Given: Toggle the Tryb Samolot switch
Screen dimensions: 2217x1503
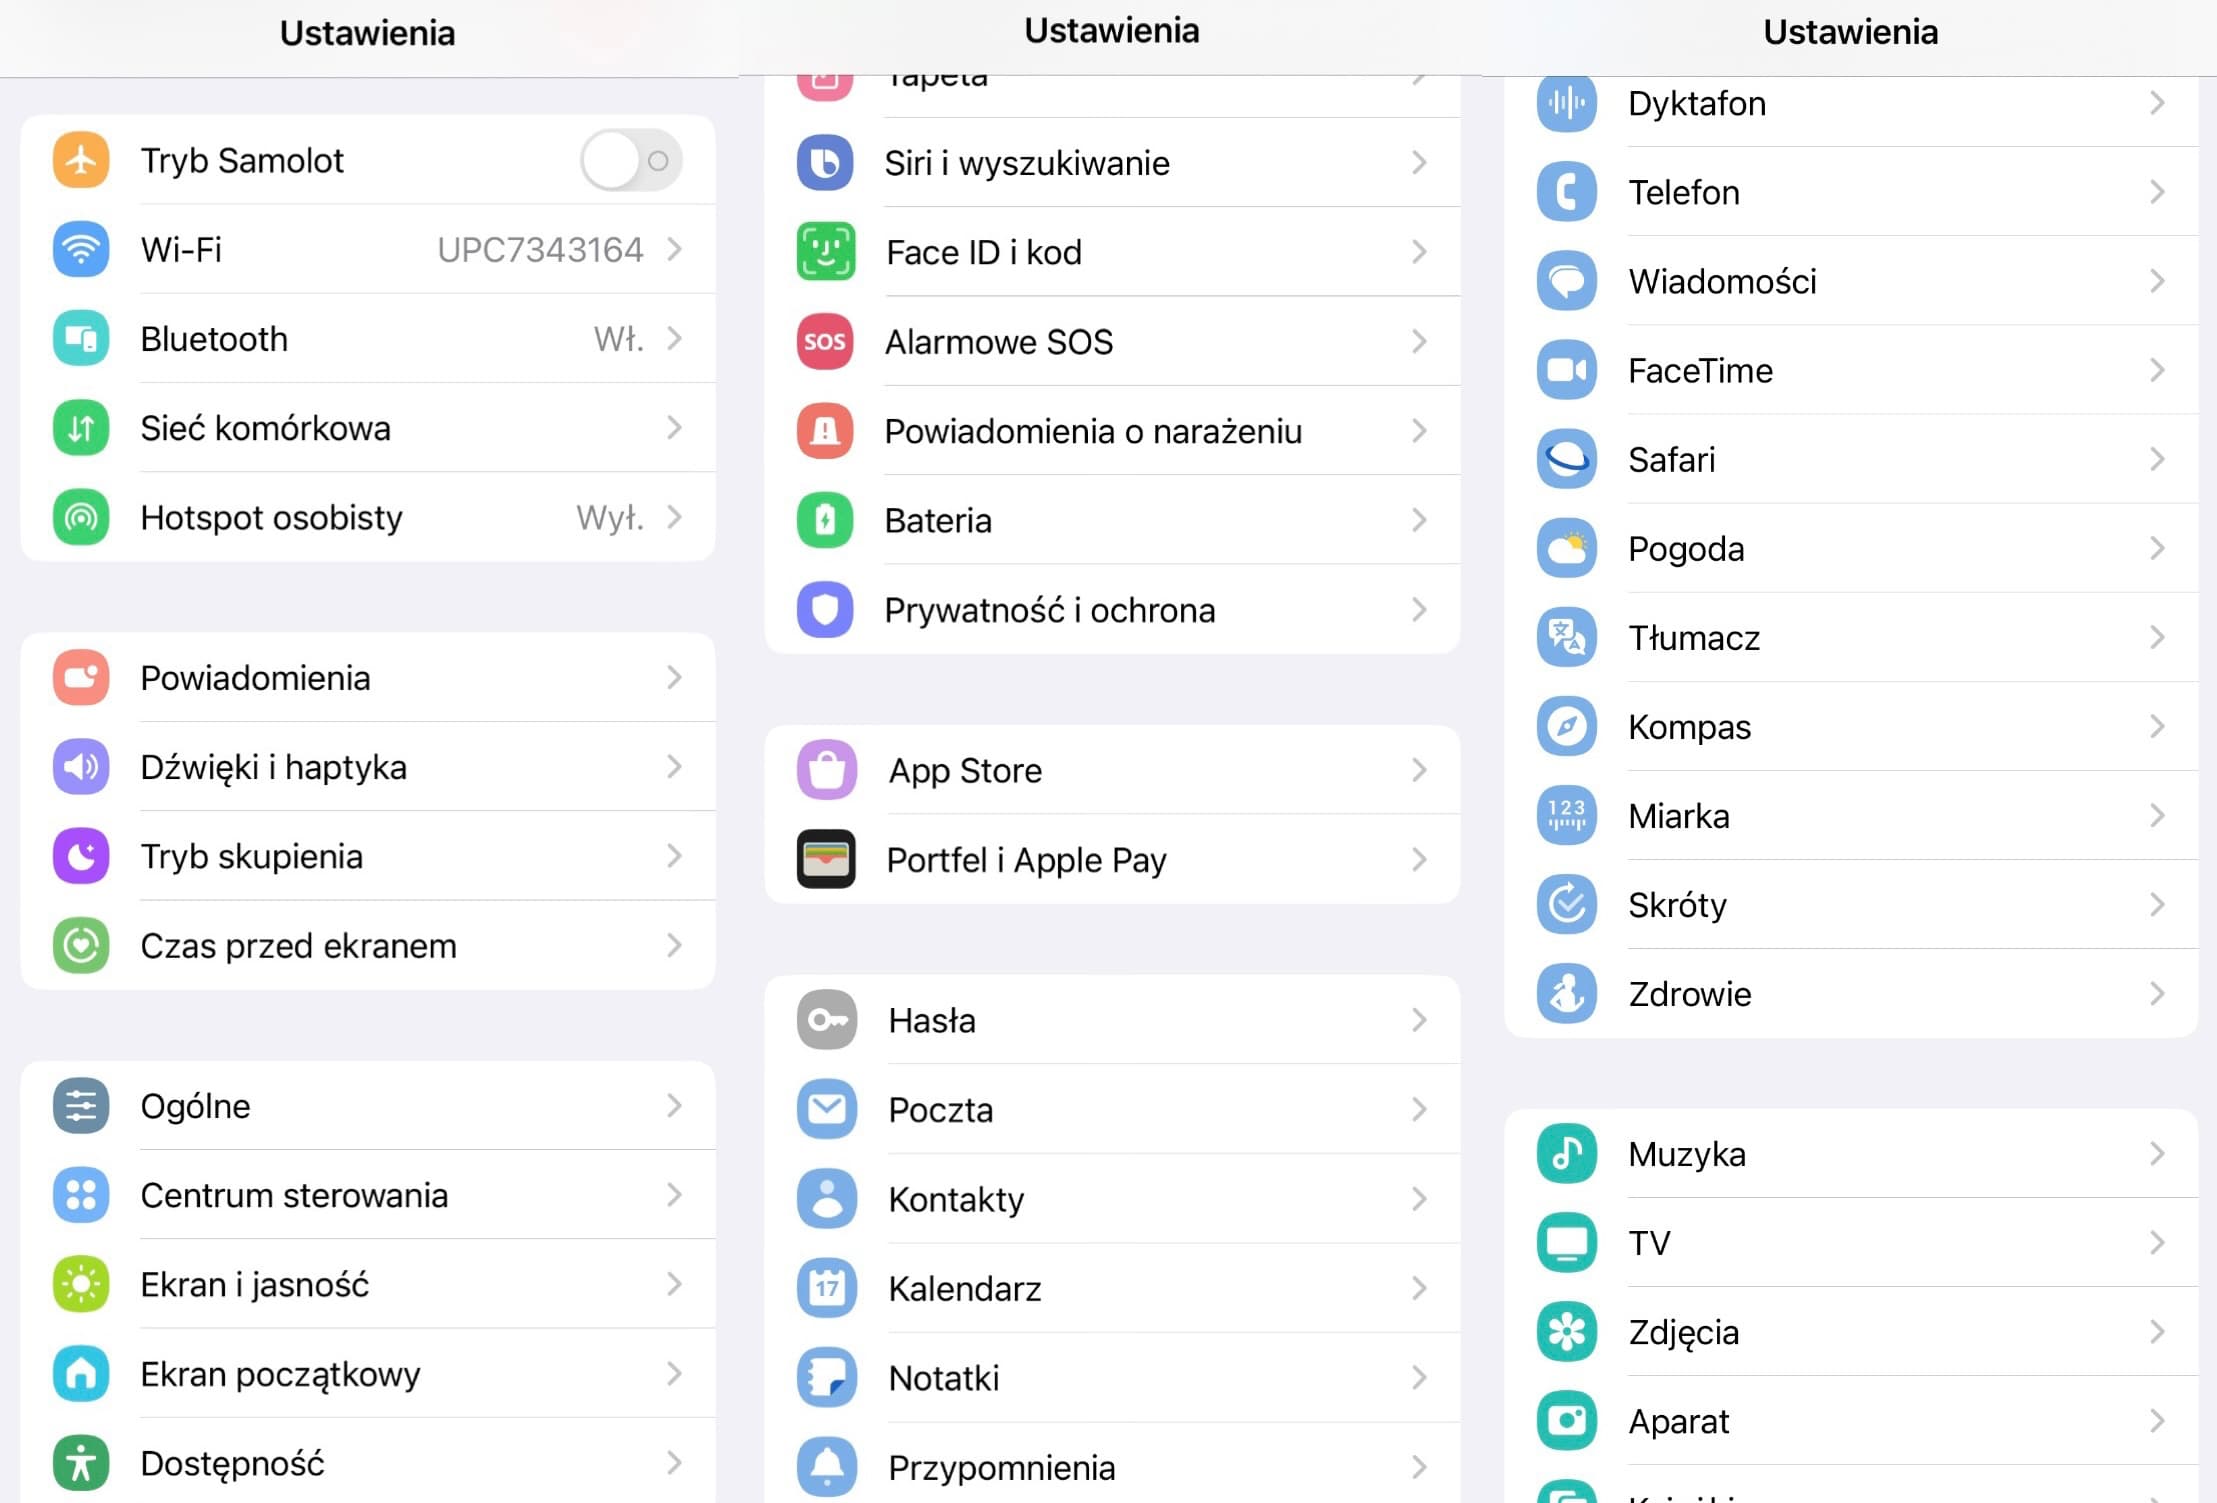Looking at the screenshot, I should tap(631, 160).
